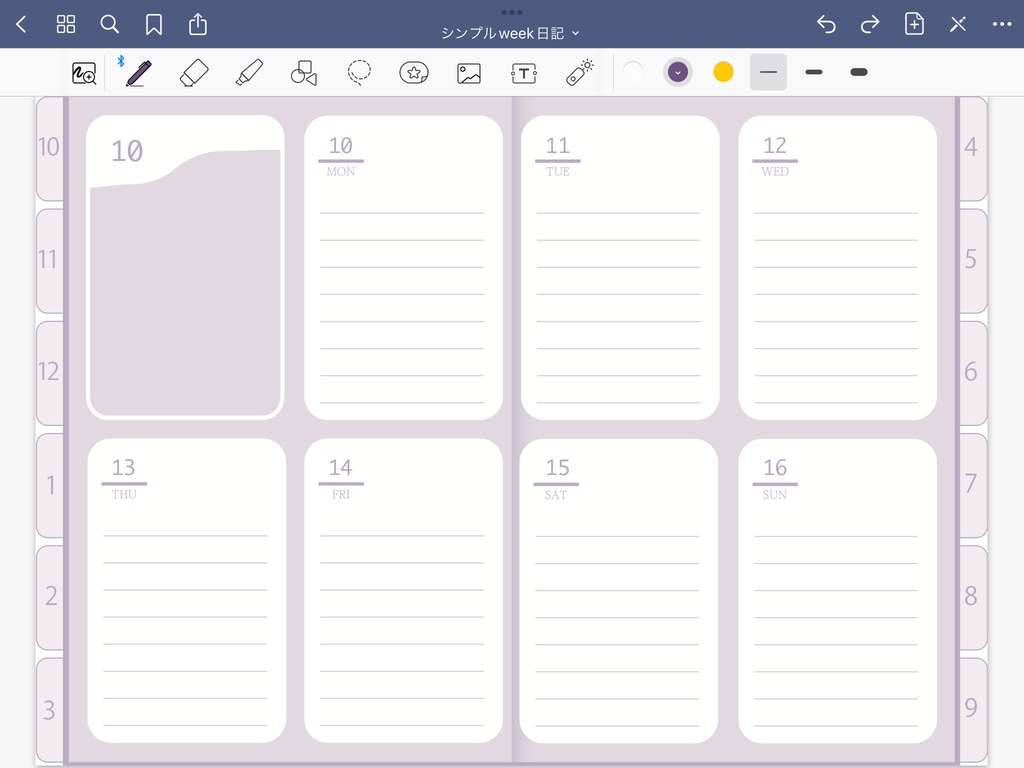Select the Eraser tool
This screenshot has width=1024, height=768.
(x=194, y=71)
